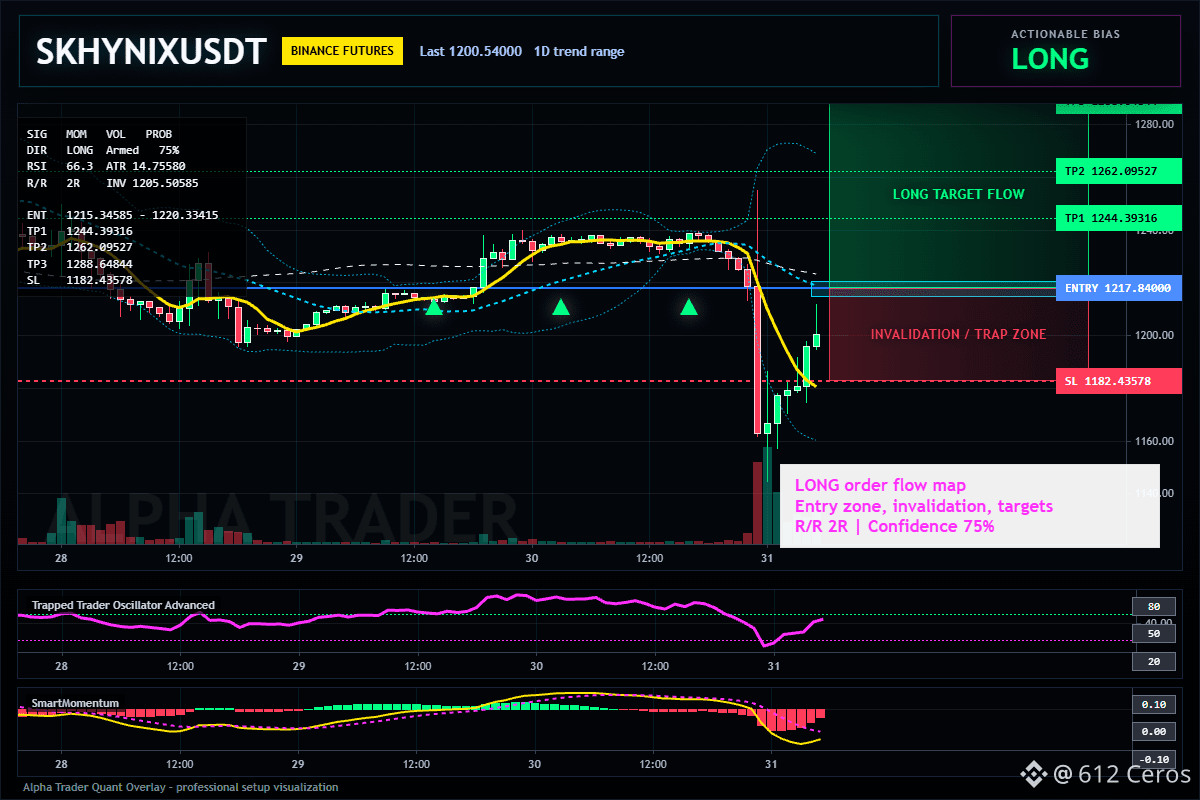Click the 50 level on oscillator scale

1153,634
